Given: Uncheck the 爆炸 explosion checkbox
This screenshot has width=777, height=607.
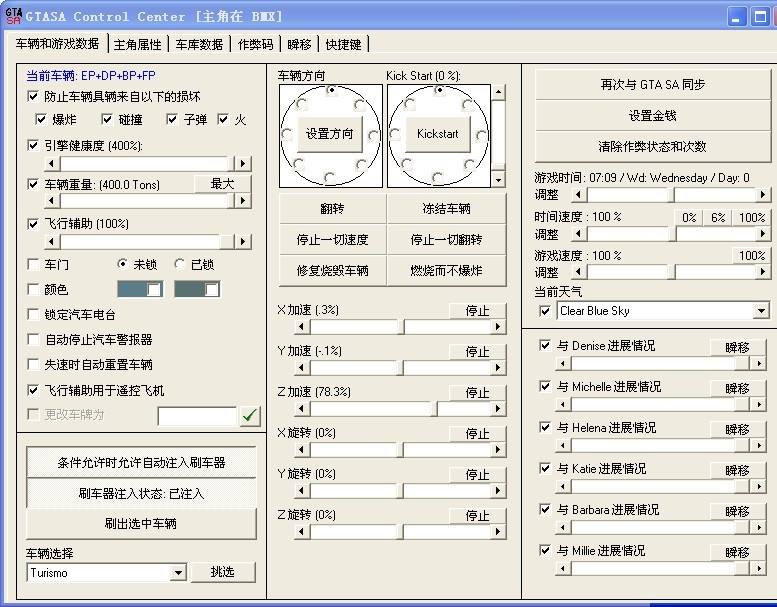Looking at the screenshot, I should click(41, 119).
